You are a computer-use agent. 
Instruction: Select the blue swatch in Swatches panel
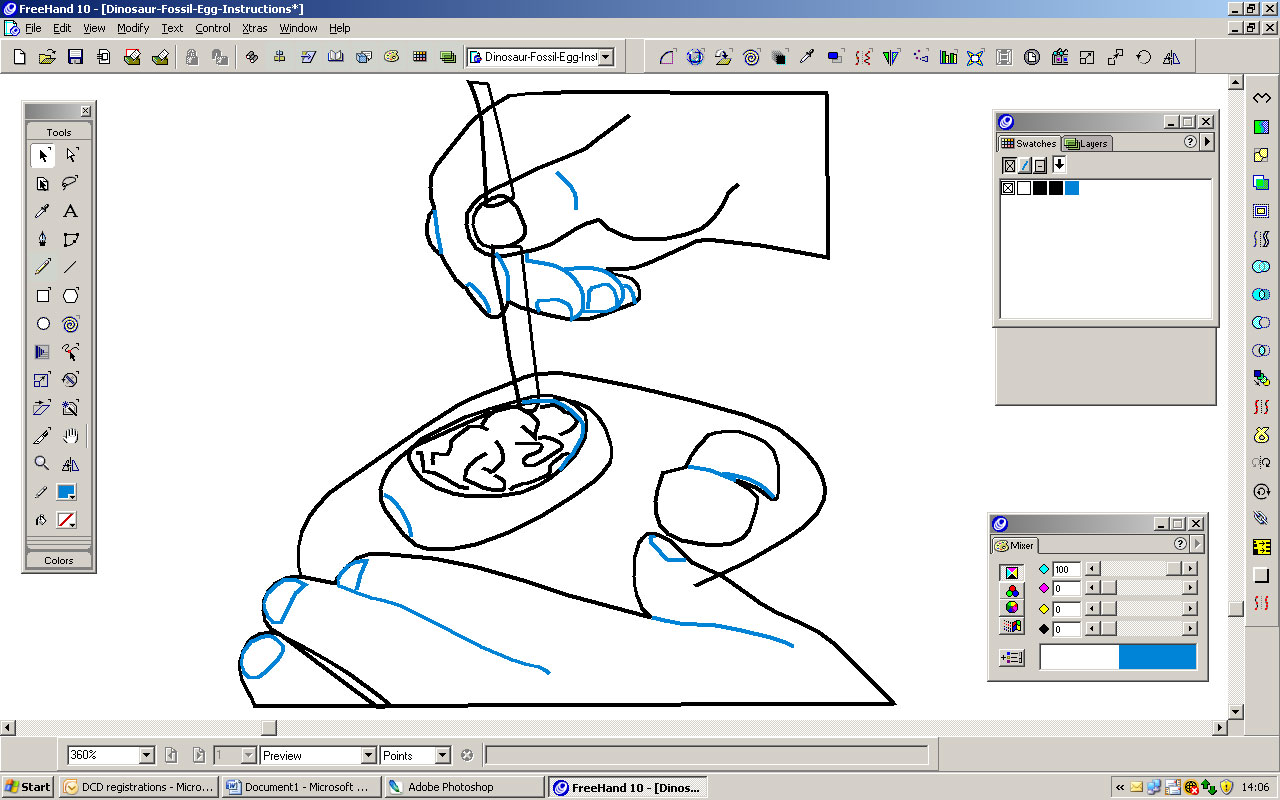pos(1072,188)
